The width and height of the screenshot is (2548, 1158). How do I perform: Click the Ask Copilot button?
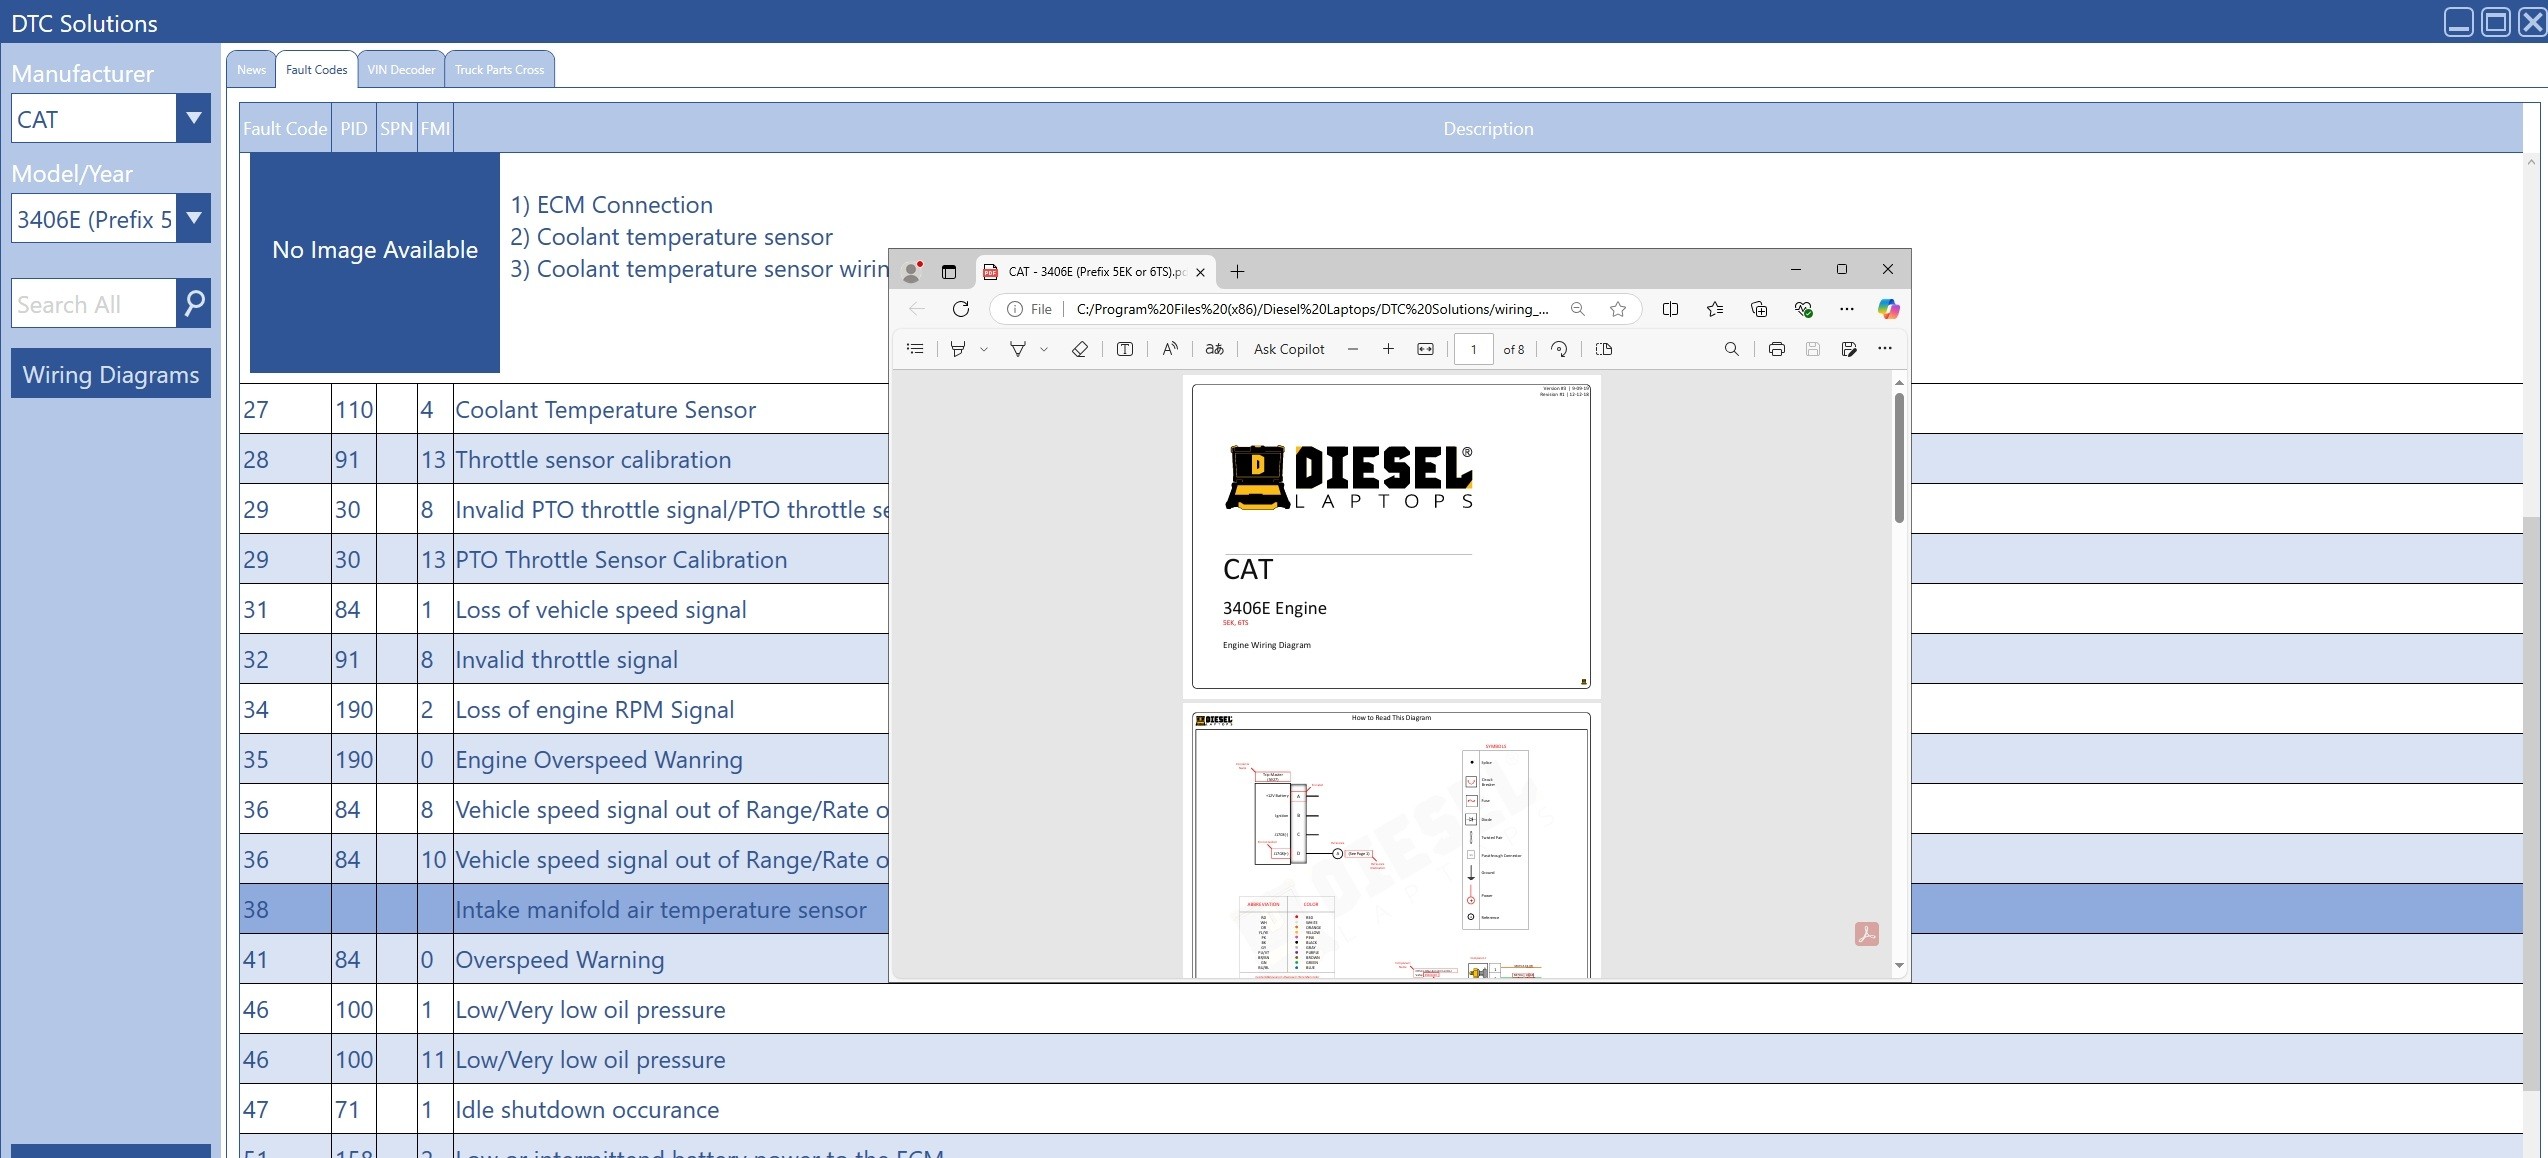click(1289, 349)
